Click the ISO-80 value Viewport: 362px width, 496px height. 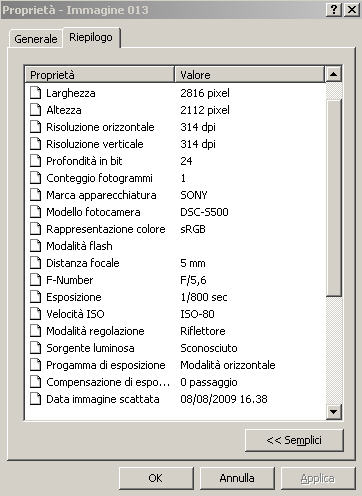197,314
